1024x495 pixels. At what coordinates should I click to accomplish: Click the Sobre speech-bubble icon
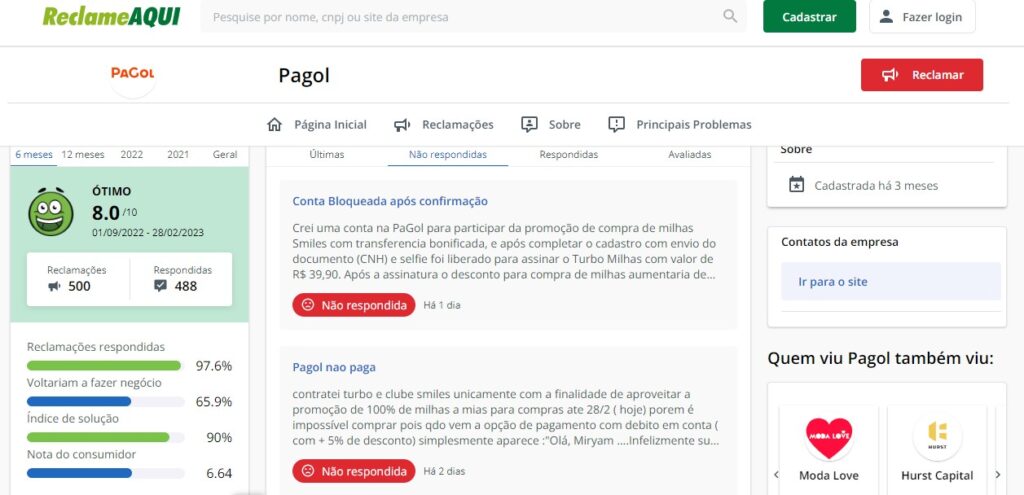pos(529,124)
